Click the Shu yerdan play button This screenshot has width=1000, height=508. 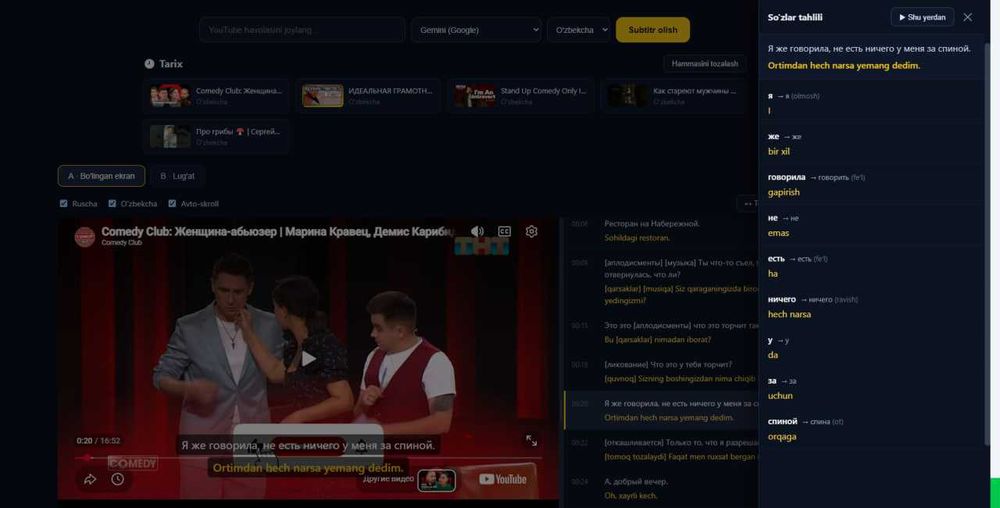(x=922, y=17)
